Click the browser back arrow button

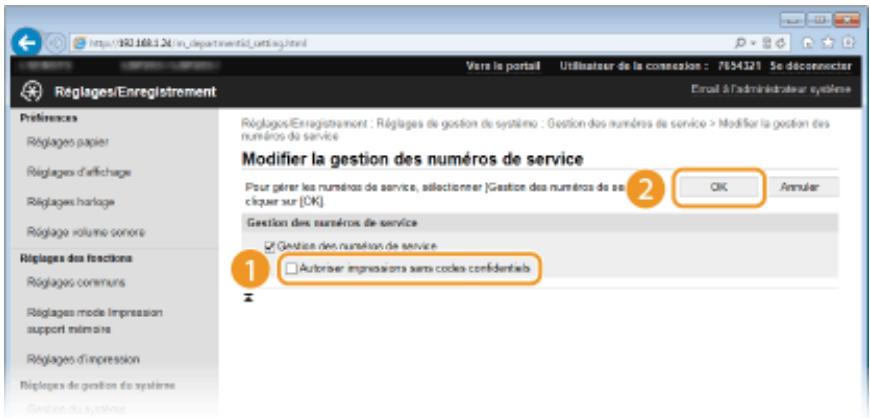coord(26,43)
